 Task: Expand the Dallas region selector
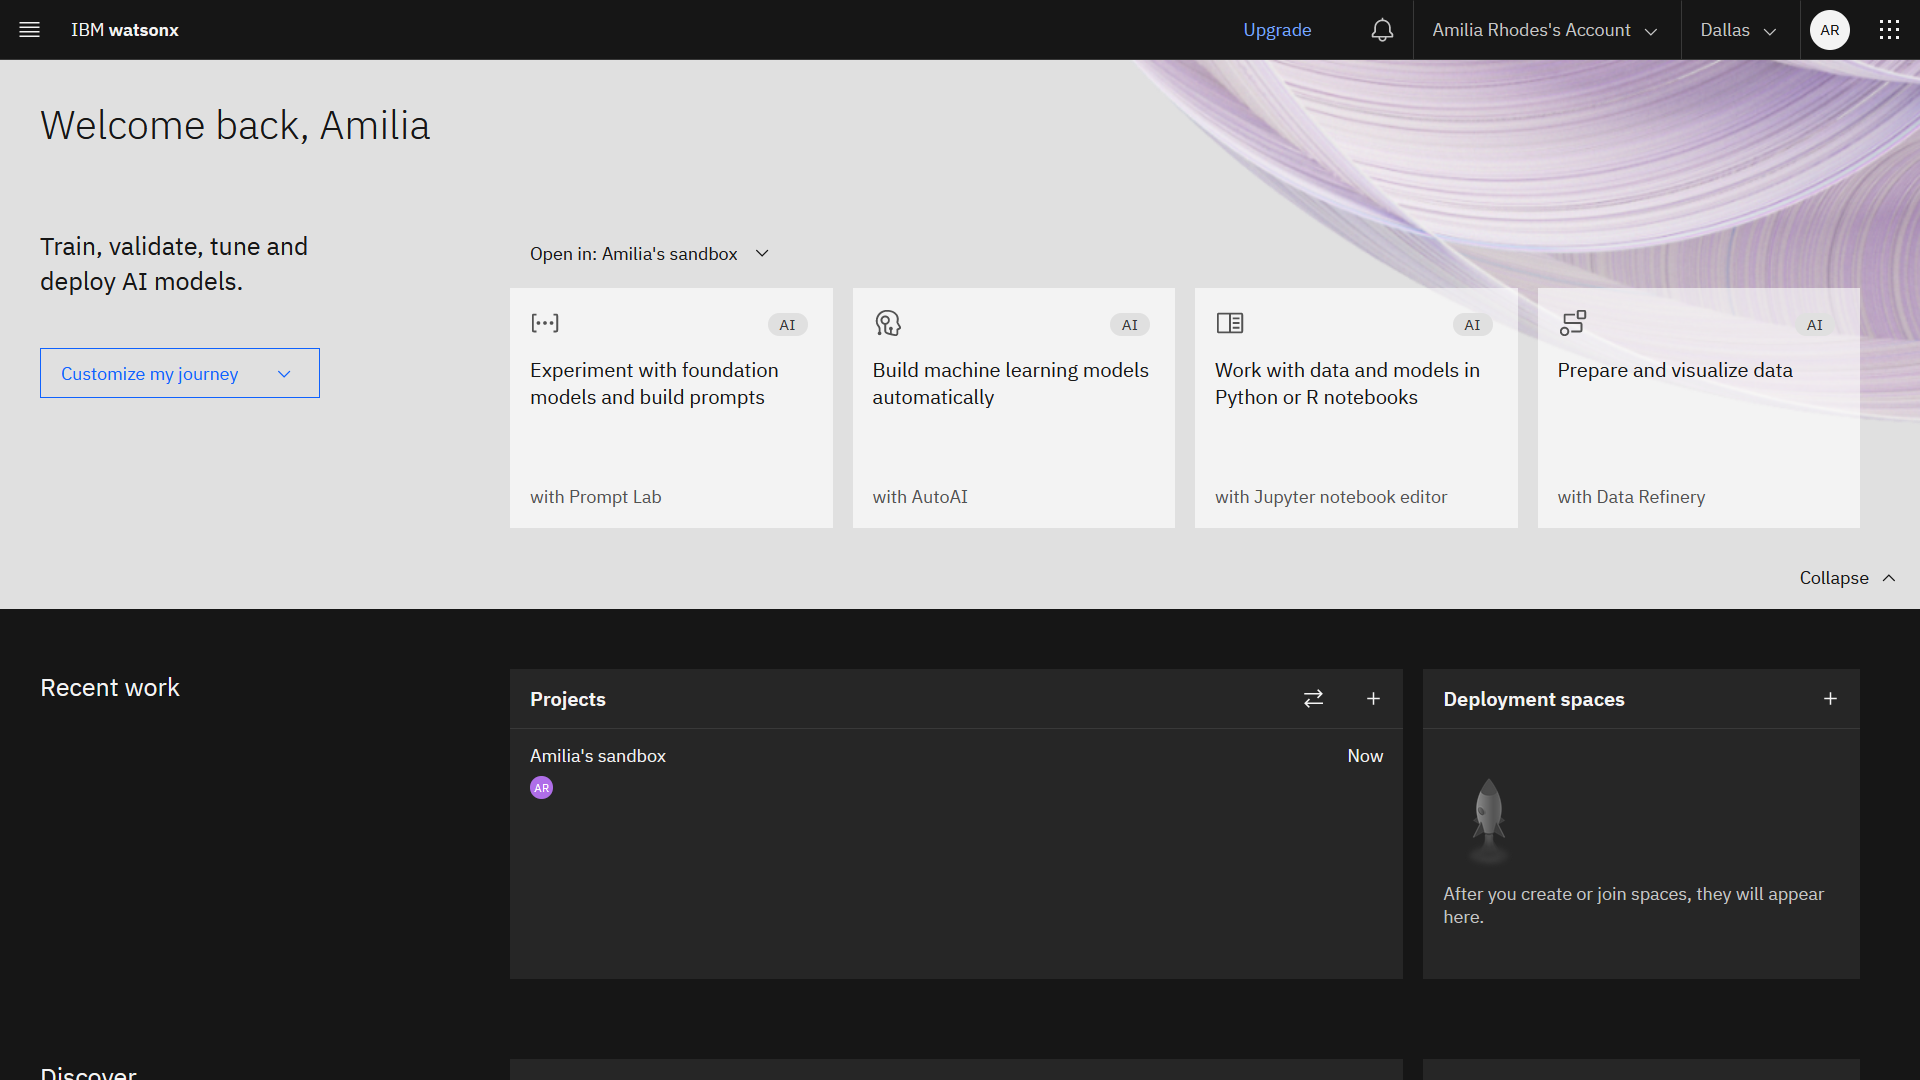click(x=1738, y=29)
